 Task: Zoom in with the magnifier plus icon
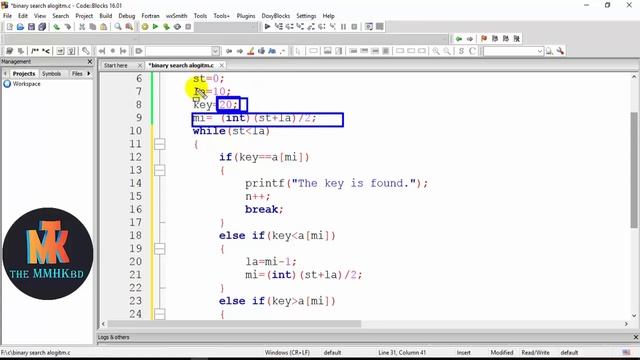tap(436, 51)
